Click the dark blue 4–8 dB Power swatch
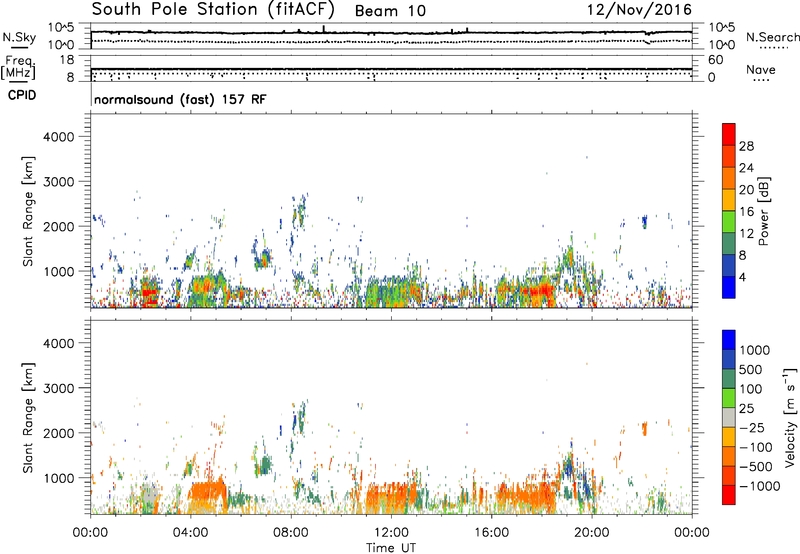This screenshot has width=800, height=554. pyautogui.click(x=729, y=265)
